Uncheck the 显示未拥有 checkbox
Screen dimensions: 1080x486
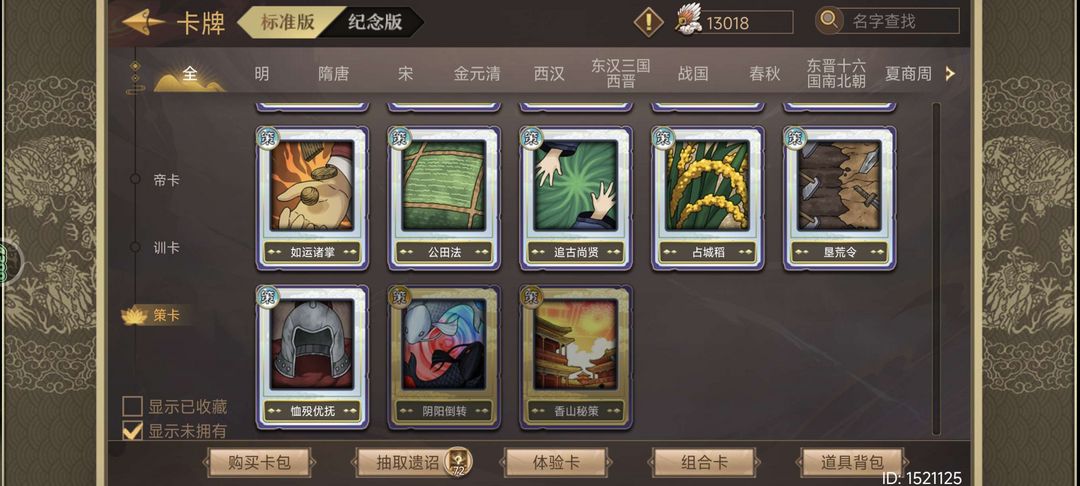(132, 431)
